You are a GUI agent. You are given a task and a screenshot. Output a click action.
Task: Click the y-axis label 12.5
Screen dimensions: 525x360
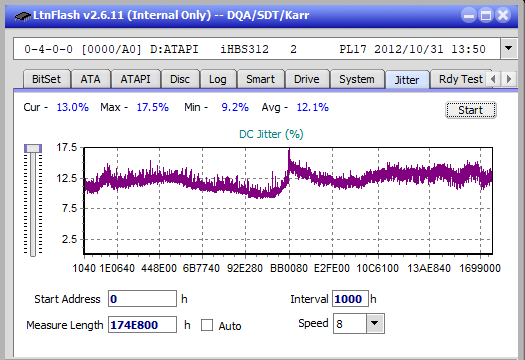coord(67,178)
